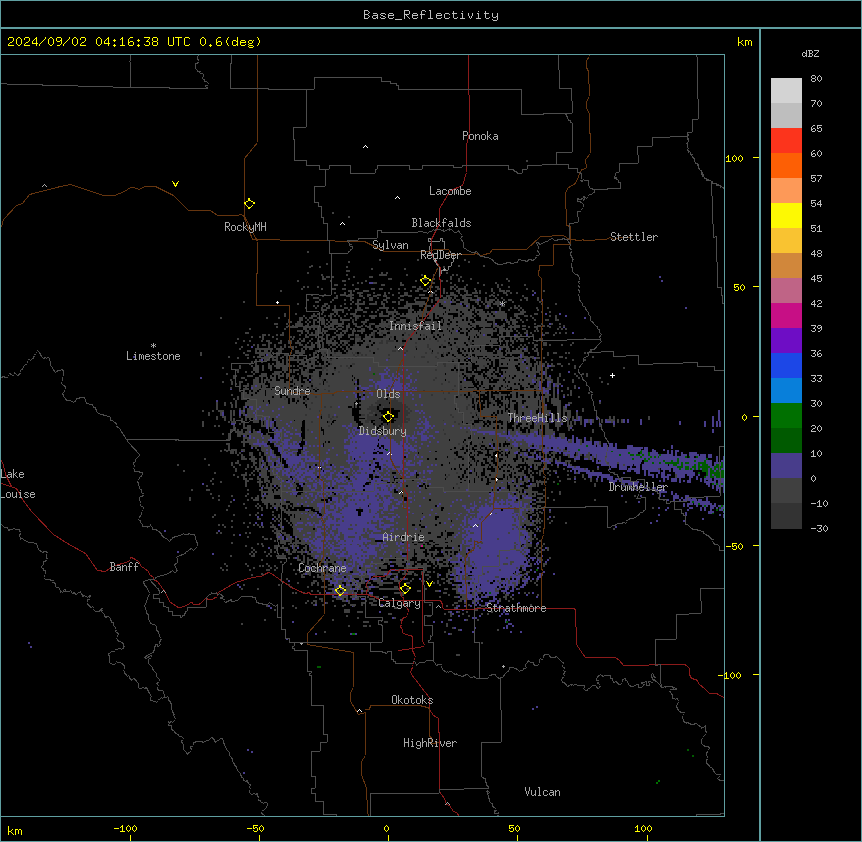This screenshot has height=842, width=862.
Task: Click the Blackfalds town label
Action: (441, 223)
